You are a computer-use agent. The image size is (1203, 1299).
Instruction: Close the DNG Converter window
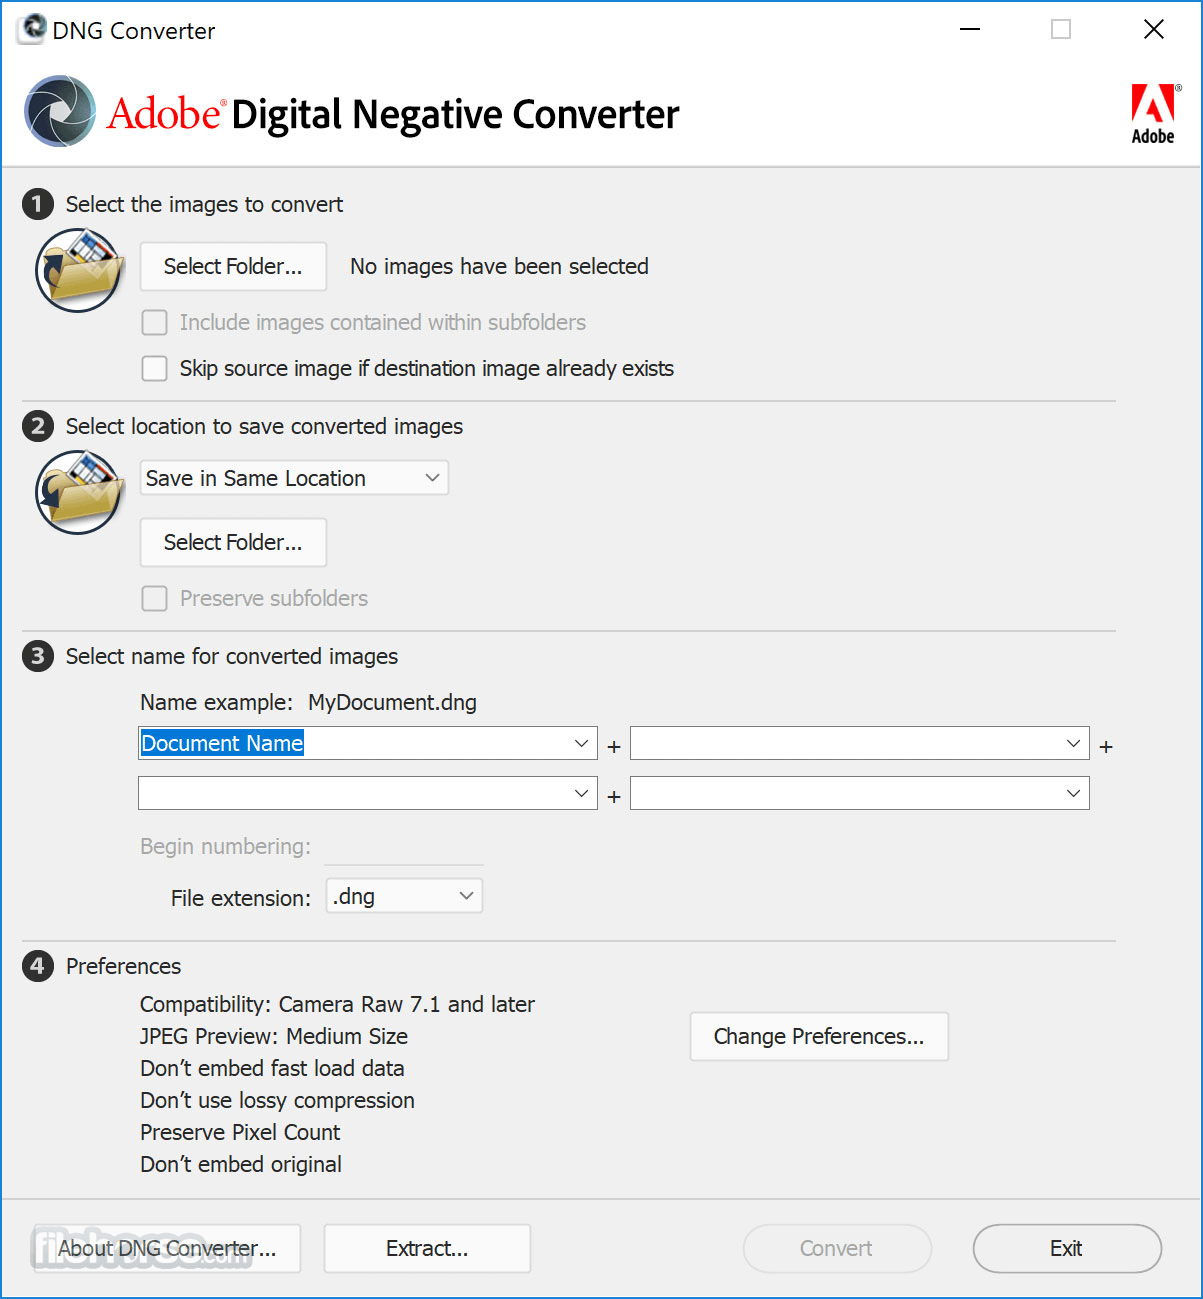tap(1154, 30)
